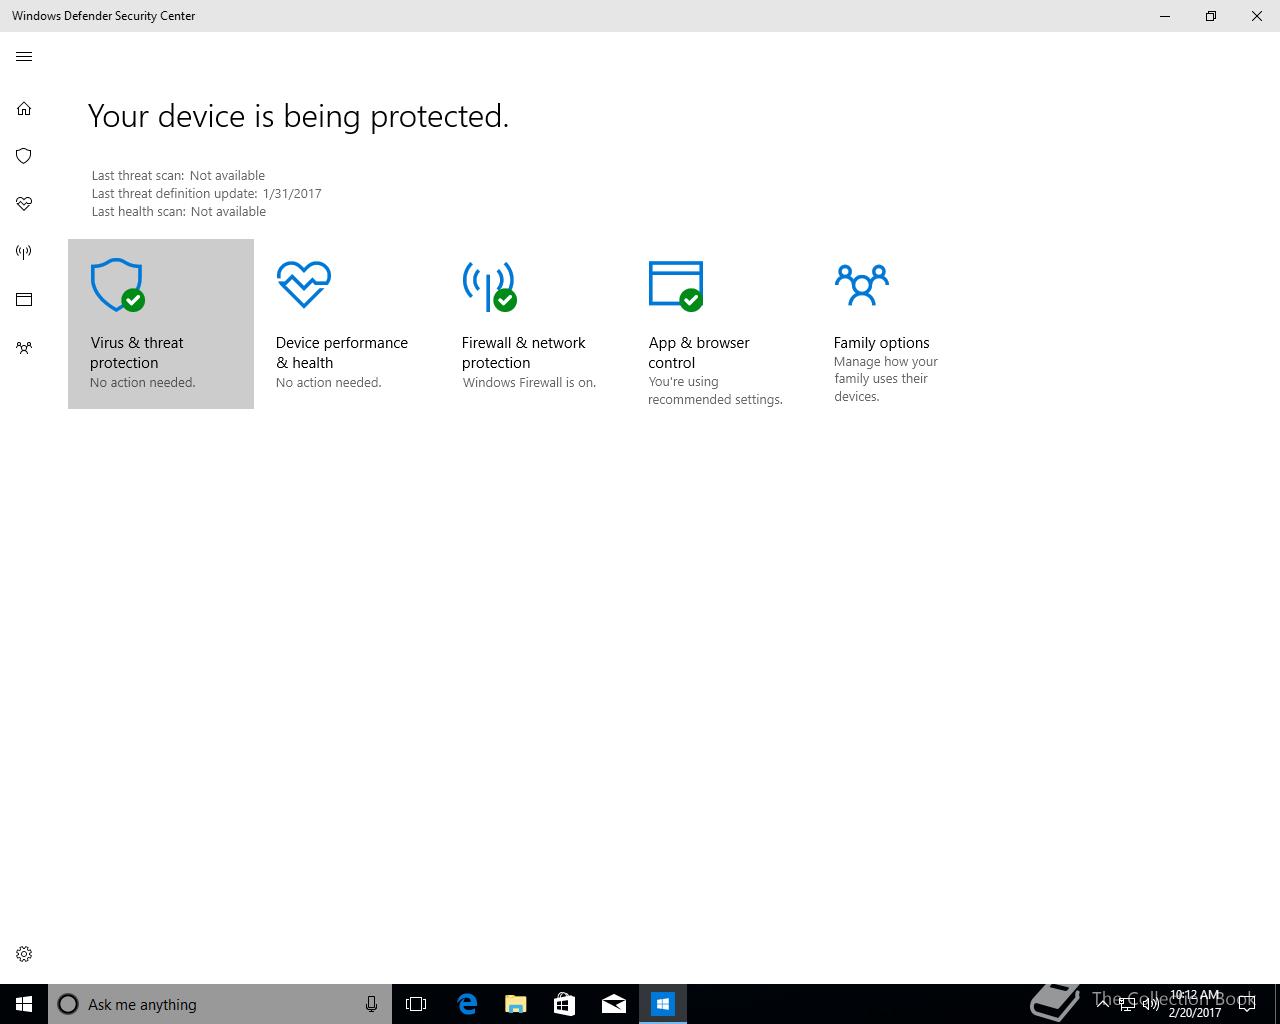The image size is (1280, 1024).
Task: Click the large family people icon
Action: coord(861,284)
